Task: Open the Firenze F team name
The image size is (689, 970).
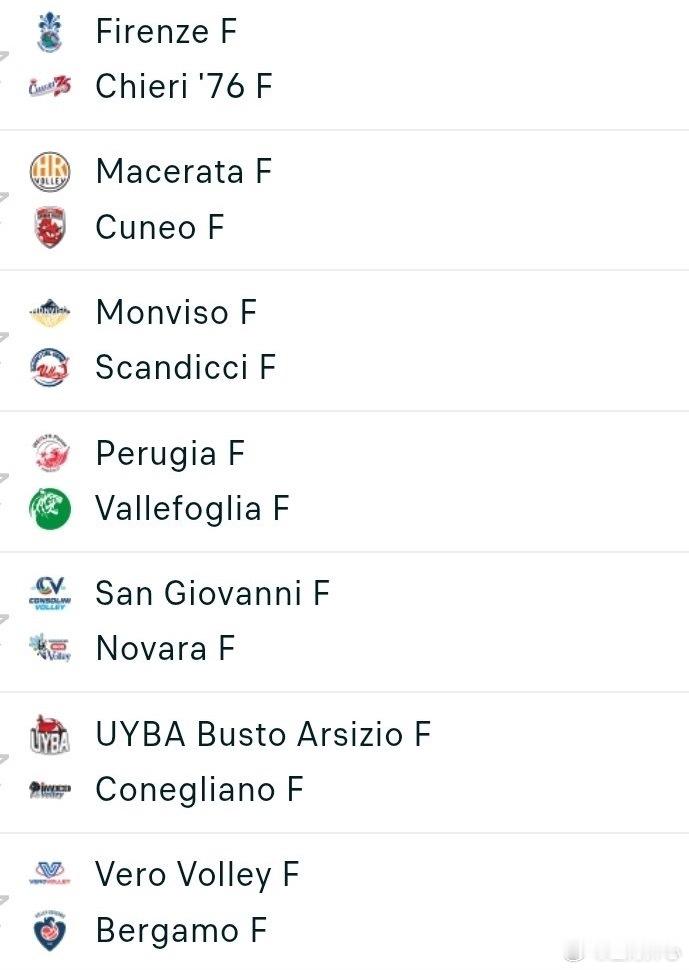Action: [x=166, y=31]
